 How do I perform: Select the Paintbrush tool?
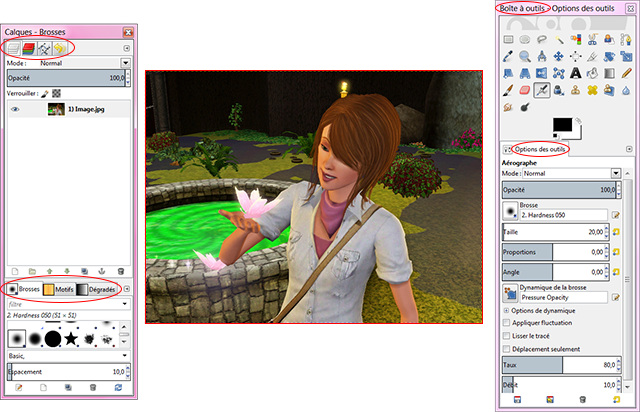coord(508,90)
